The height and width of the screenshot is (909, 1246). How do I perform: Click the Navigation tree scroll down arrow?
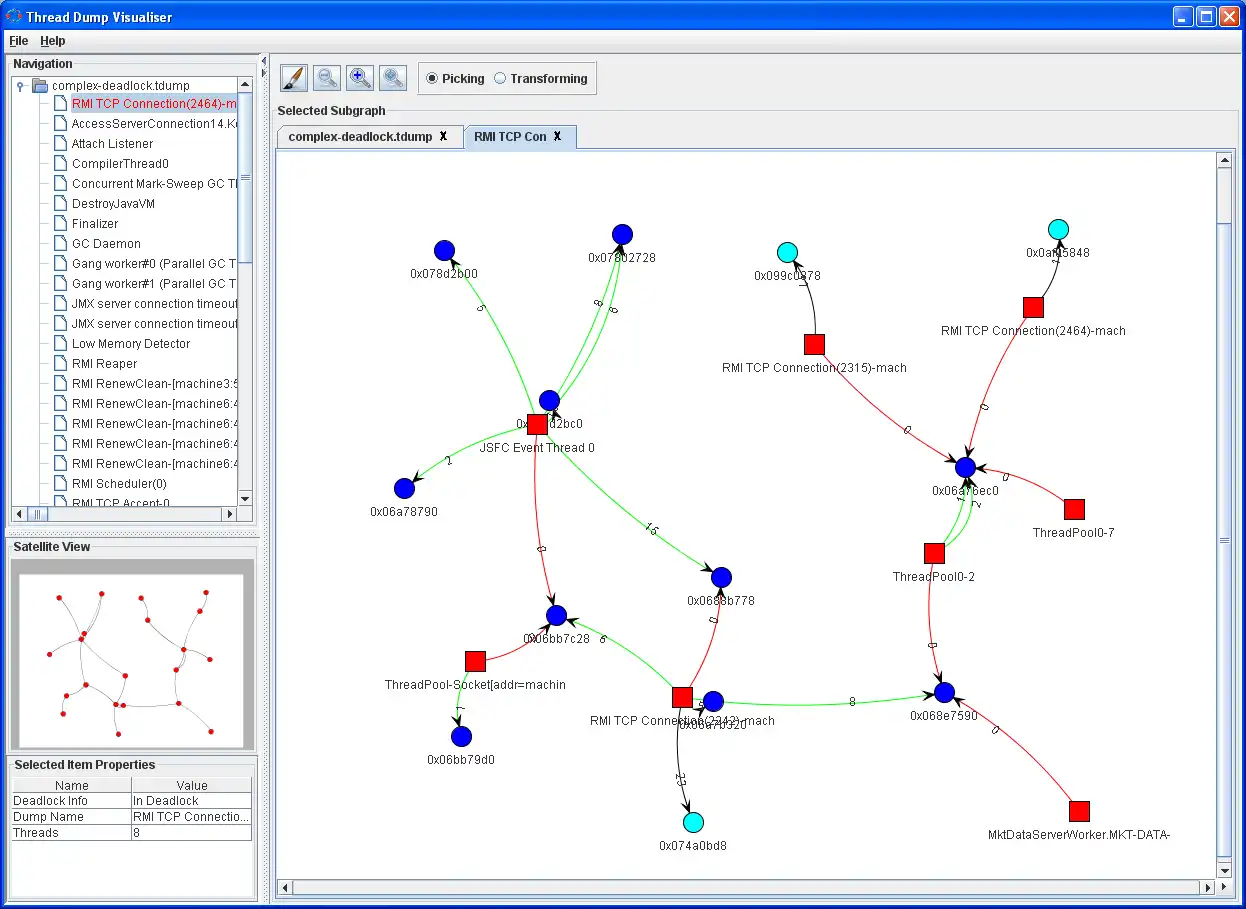pos(246,497)
